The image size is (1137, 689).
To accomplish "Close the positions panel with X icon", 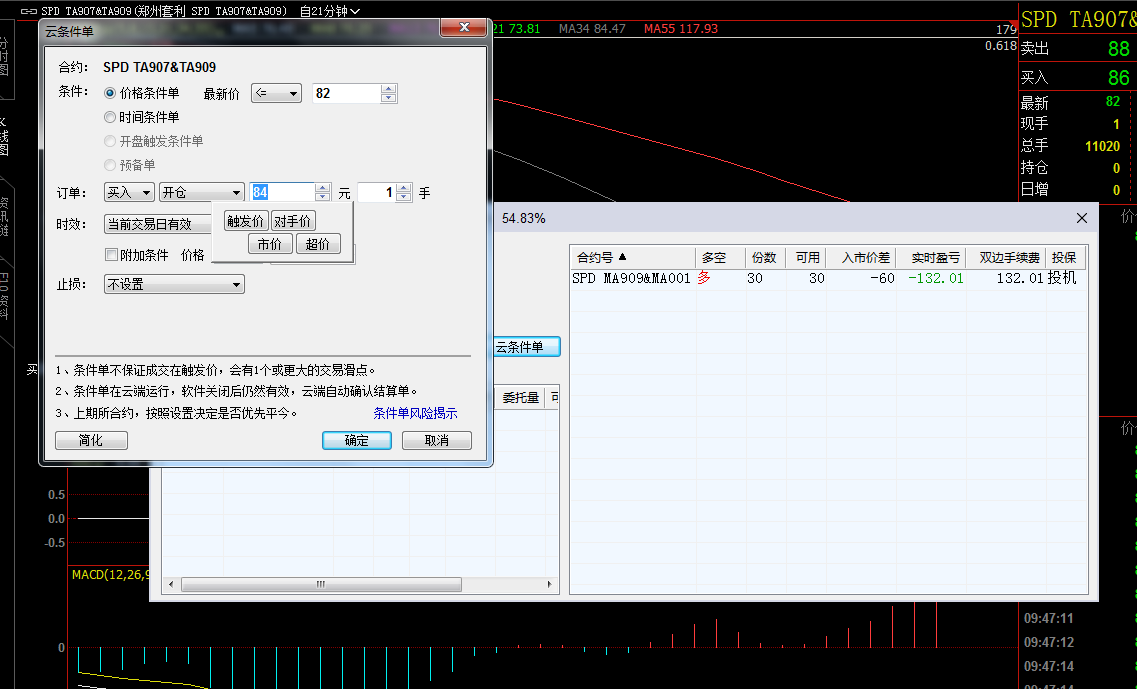I will 1081,218.
